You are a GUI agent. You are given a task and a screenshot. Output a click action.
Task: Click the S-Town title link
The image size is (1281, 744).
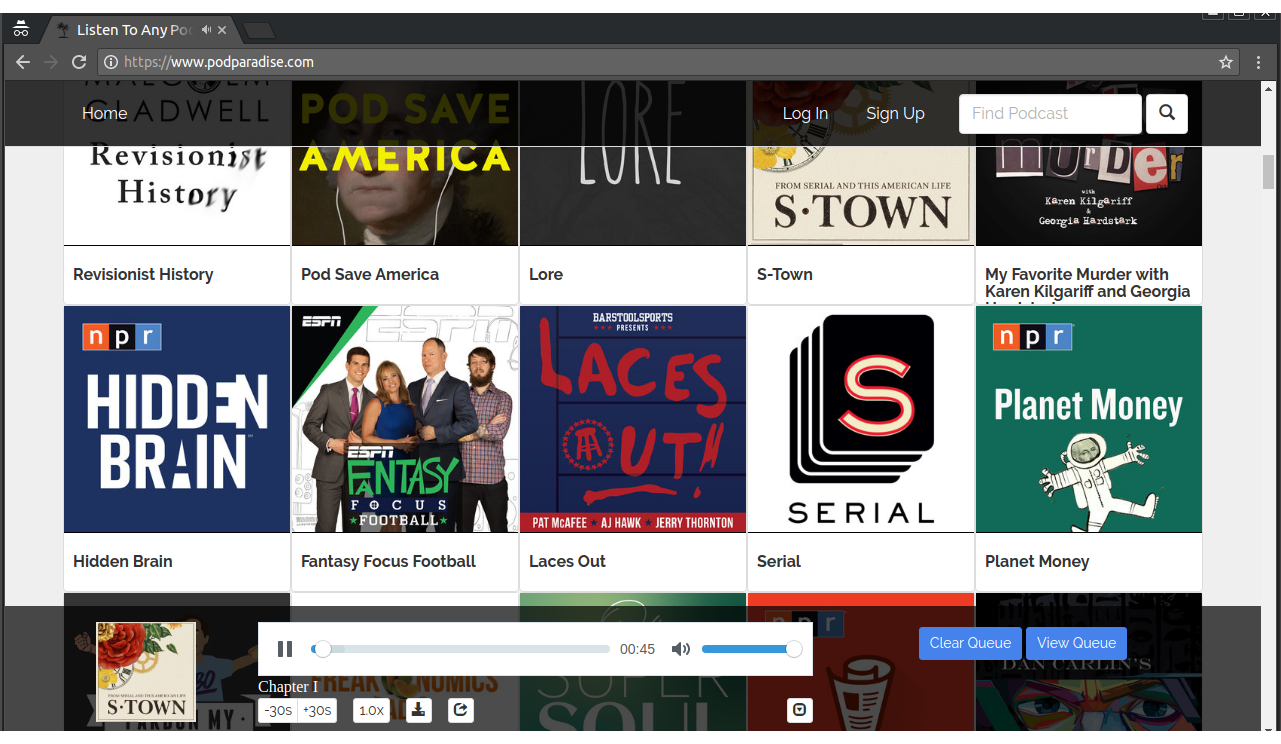(x=785, y=274)
